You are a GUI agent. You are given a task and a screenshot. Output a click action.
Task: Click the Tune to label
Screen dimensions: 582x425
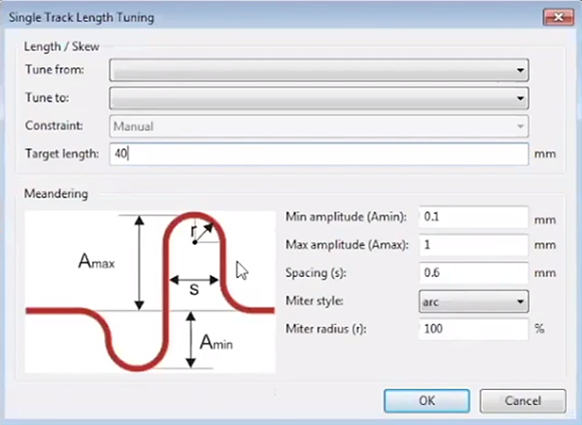47,98
